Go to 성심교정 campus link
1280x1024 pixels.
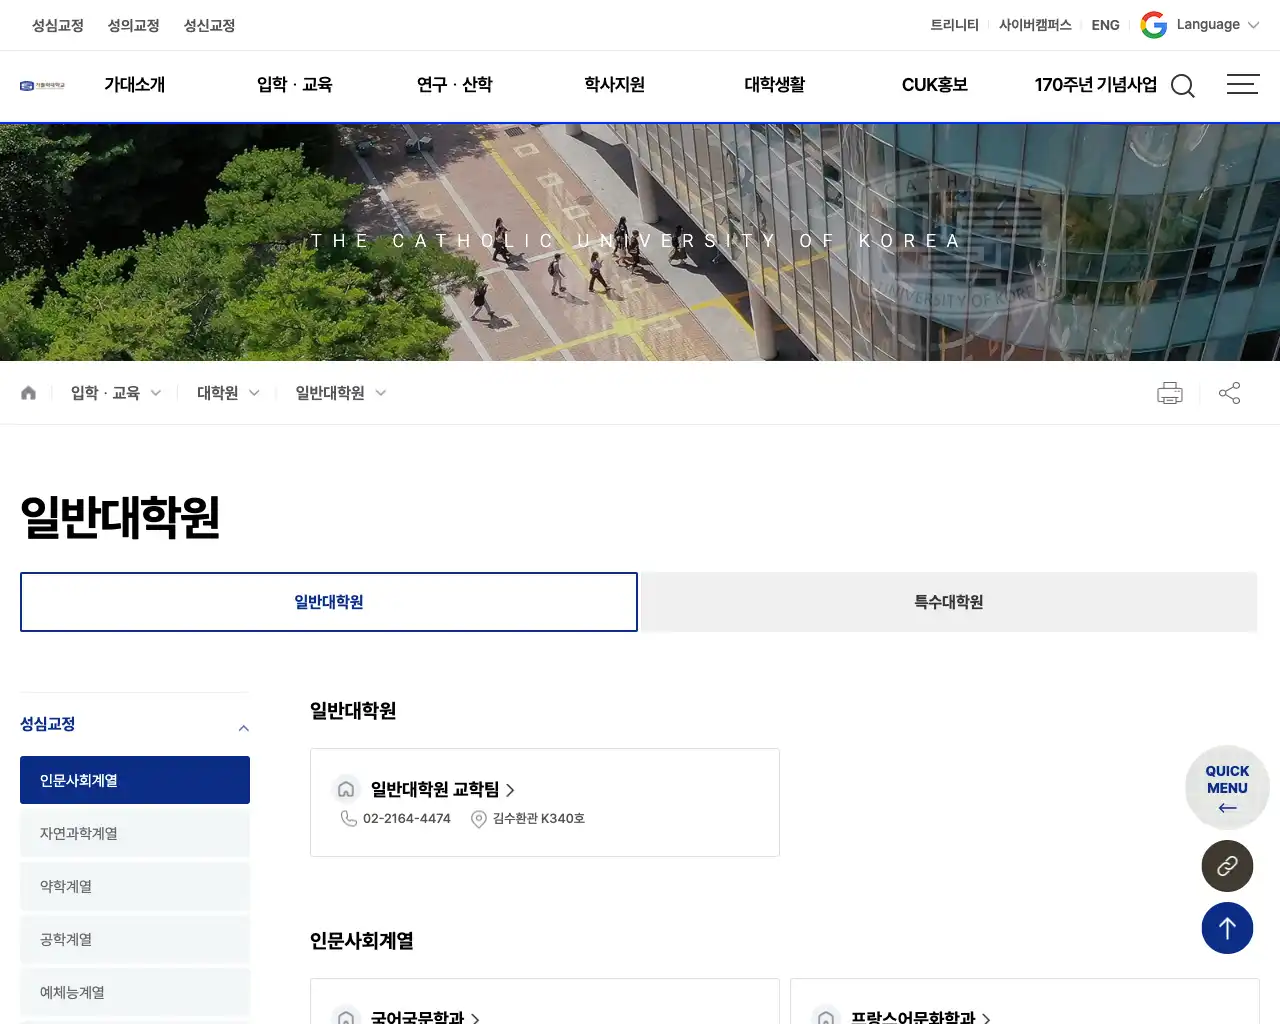tap(58, 25)
